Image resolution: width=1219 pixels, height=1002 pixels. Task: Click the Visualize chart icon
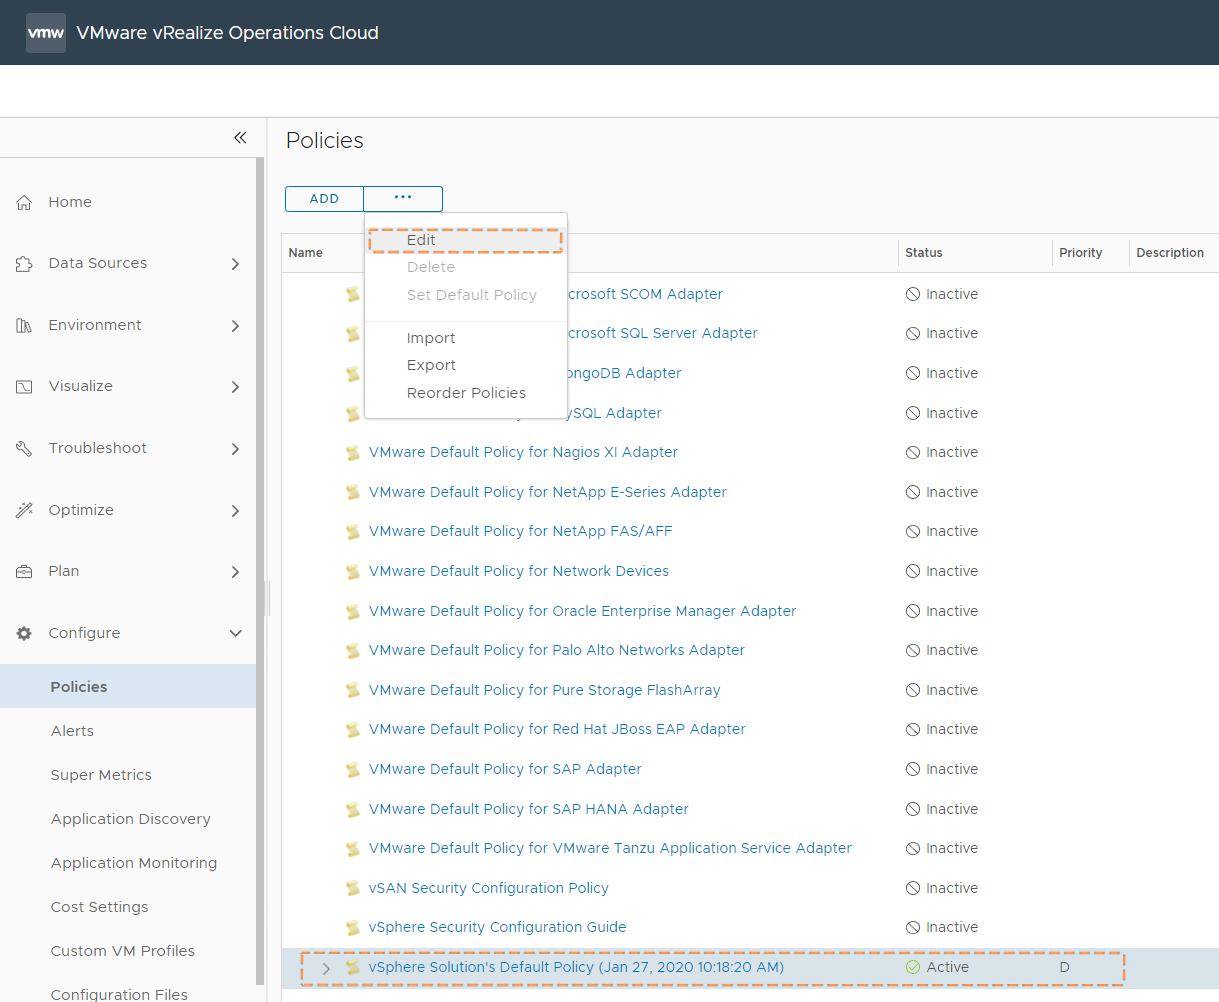point(24,387)
